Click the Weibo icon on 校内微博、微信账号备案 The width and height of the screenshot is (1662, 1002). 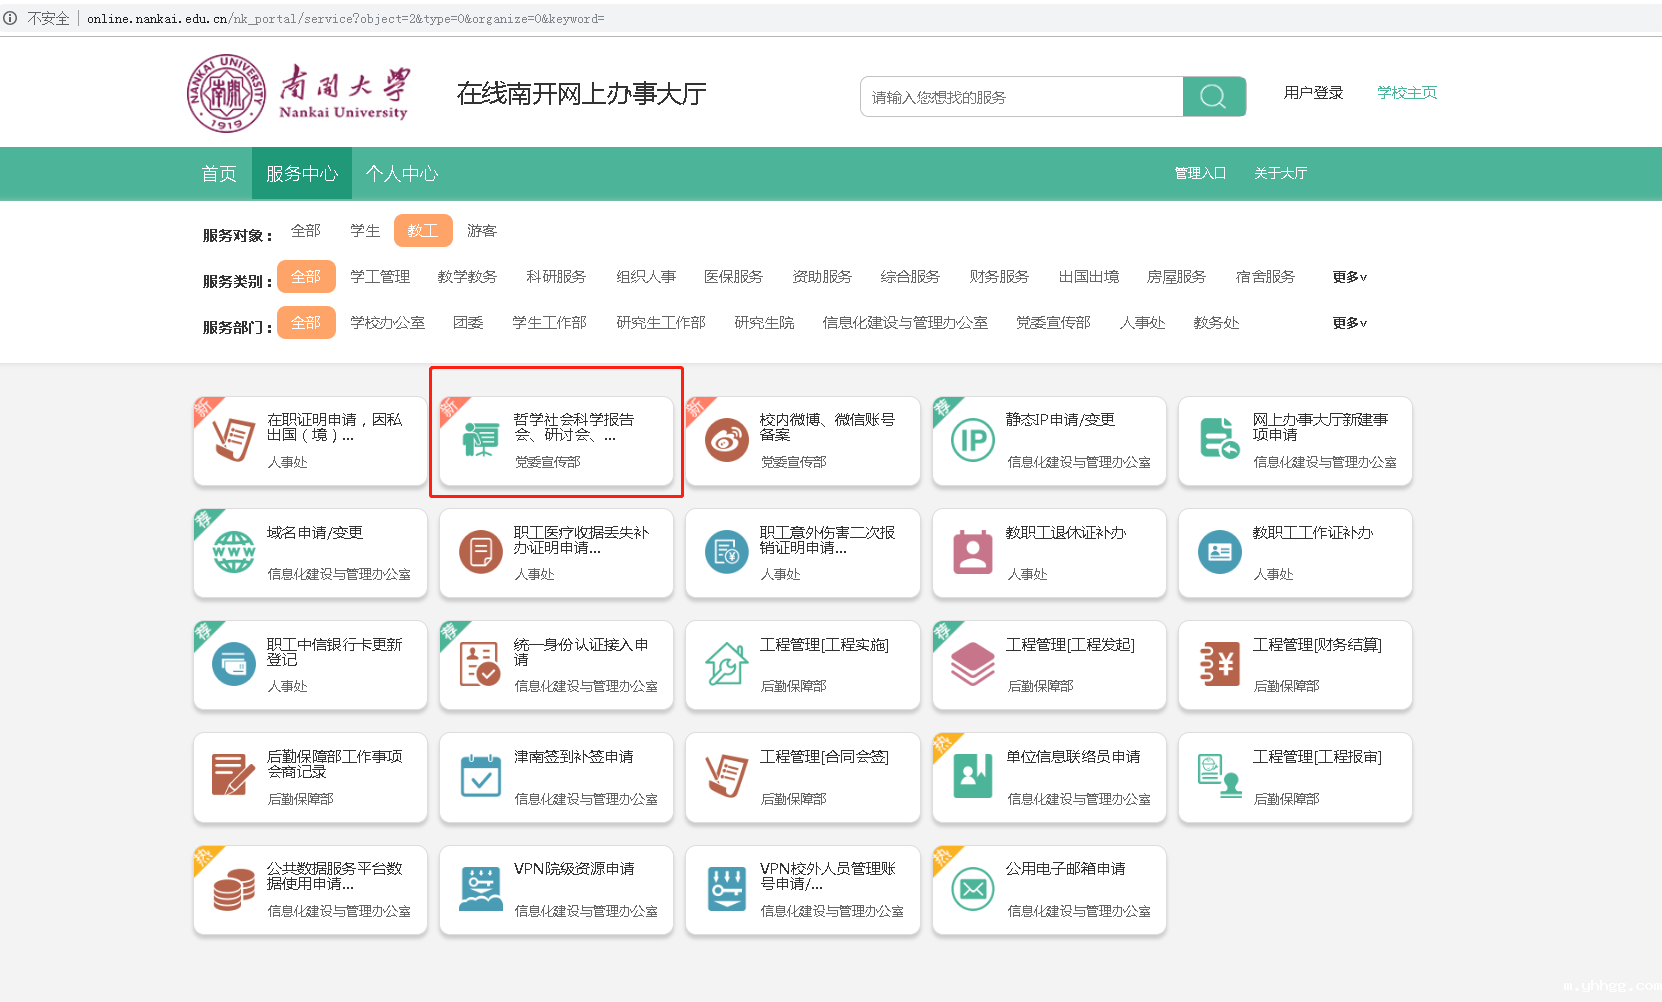(726, 438)
